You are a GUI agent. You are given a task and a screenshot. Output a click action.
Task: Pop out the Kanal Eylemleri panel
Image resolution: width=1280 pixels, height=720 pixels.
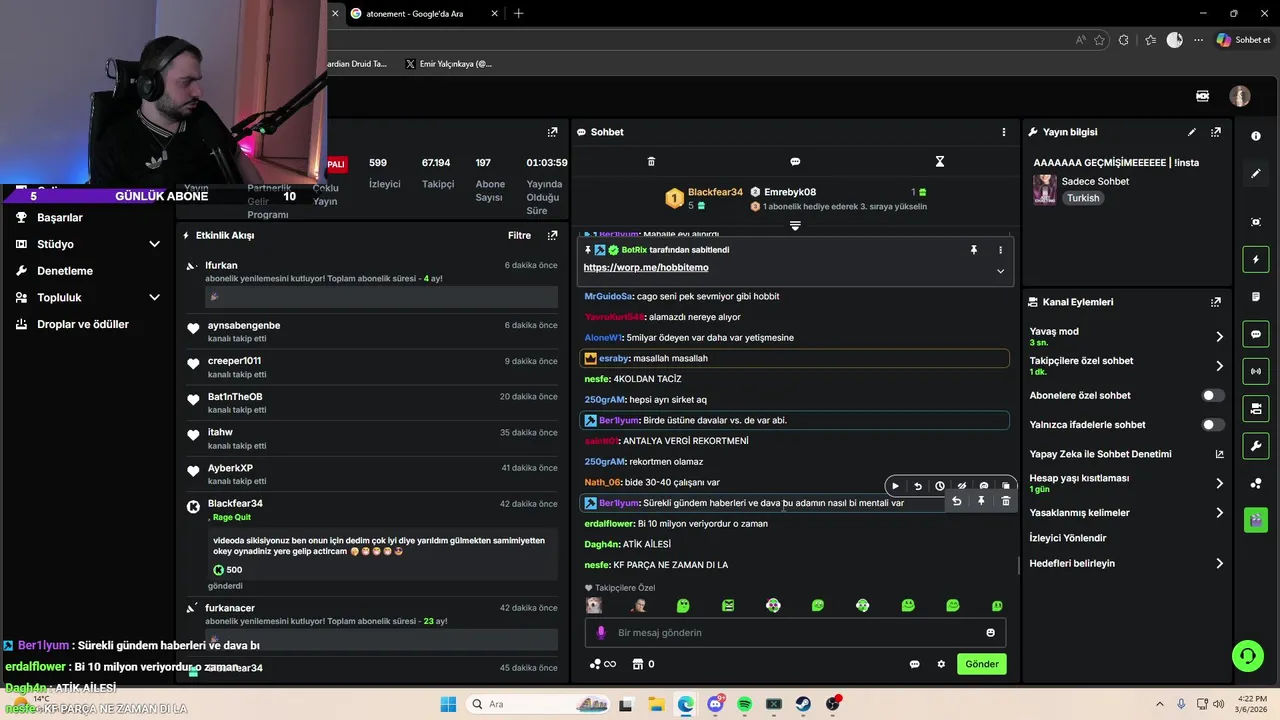coord(1216,302)
